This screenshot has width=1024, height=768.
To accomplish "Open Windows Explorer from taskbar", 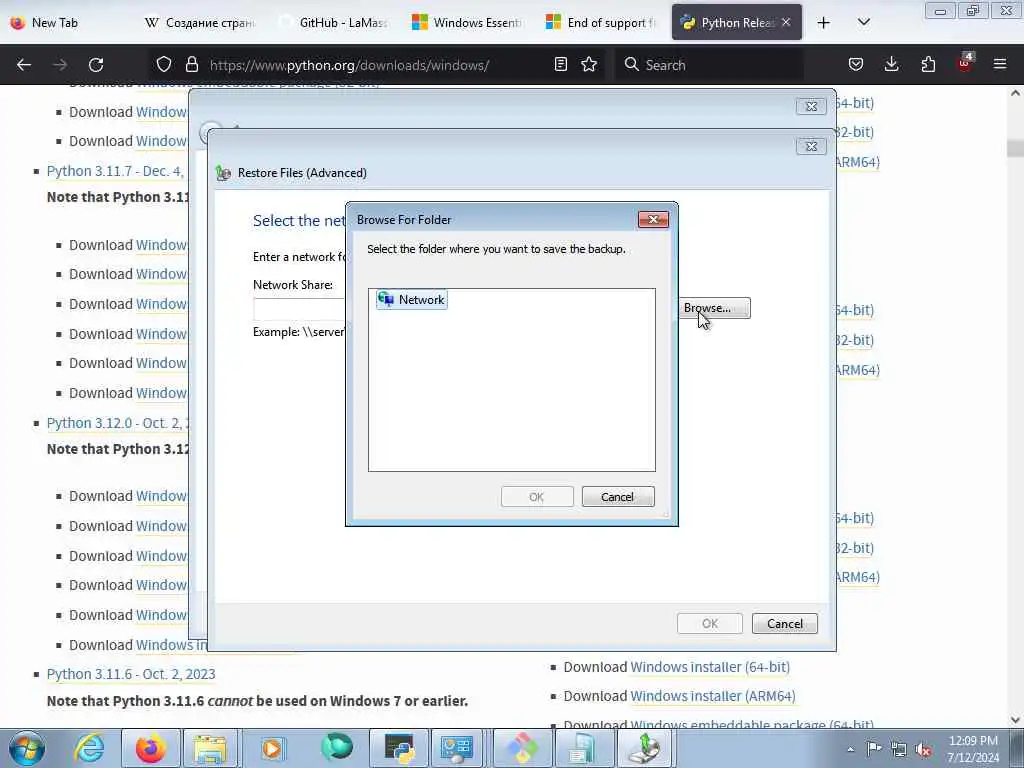I will (210, 748).
